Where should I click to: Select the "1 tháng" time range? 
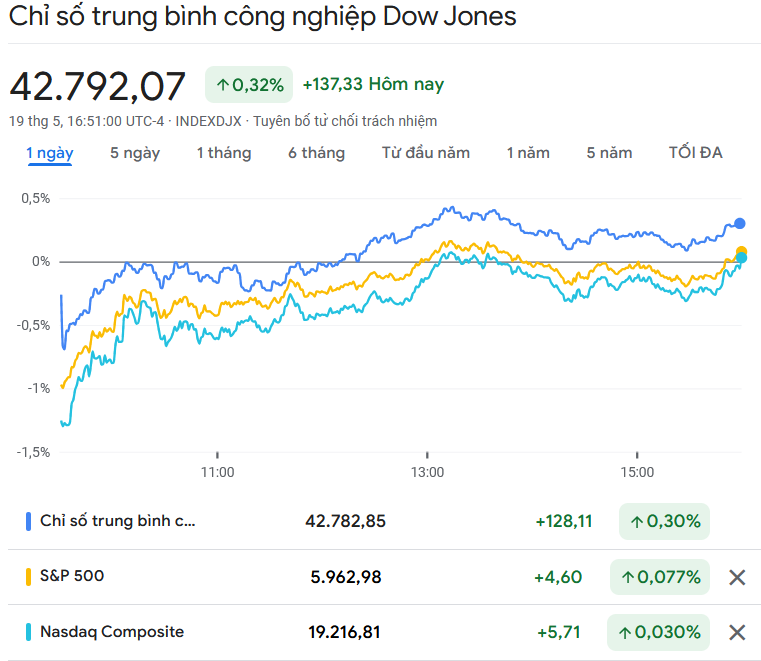(x=224, y=153)
